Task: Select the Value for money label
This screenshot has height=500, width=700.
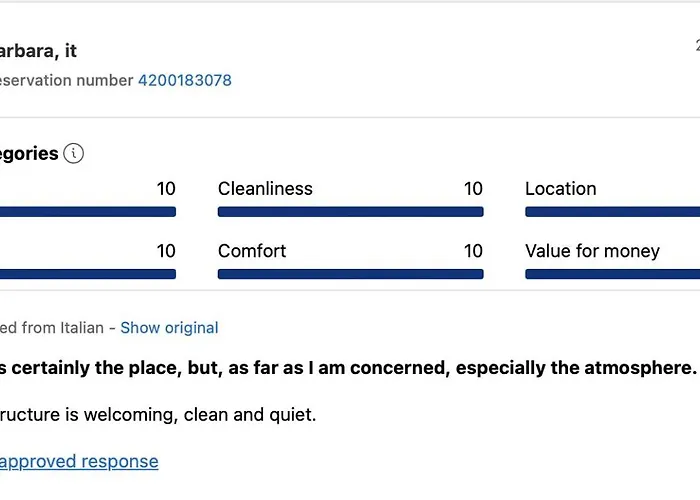Action: click(592, 251)
